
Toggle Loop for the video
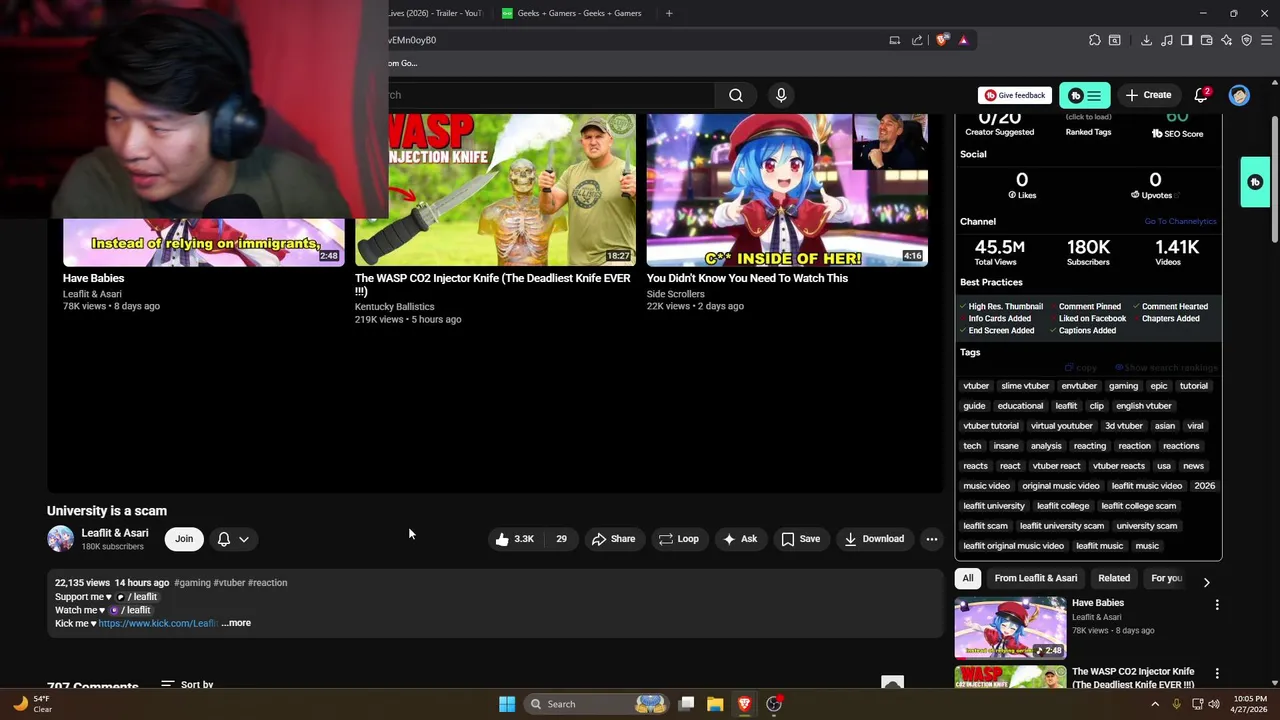point(678,539)
